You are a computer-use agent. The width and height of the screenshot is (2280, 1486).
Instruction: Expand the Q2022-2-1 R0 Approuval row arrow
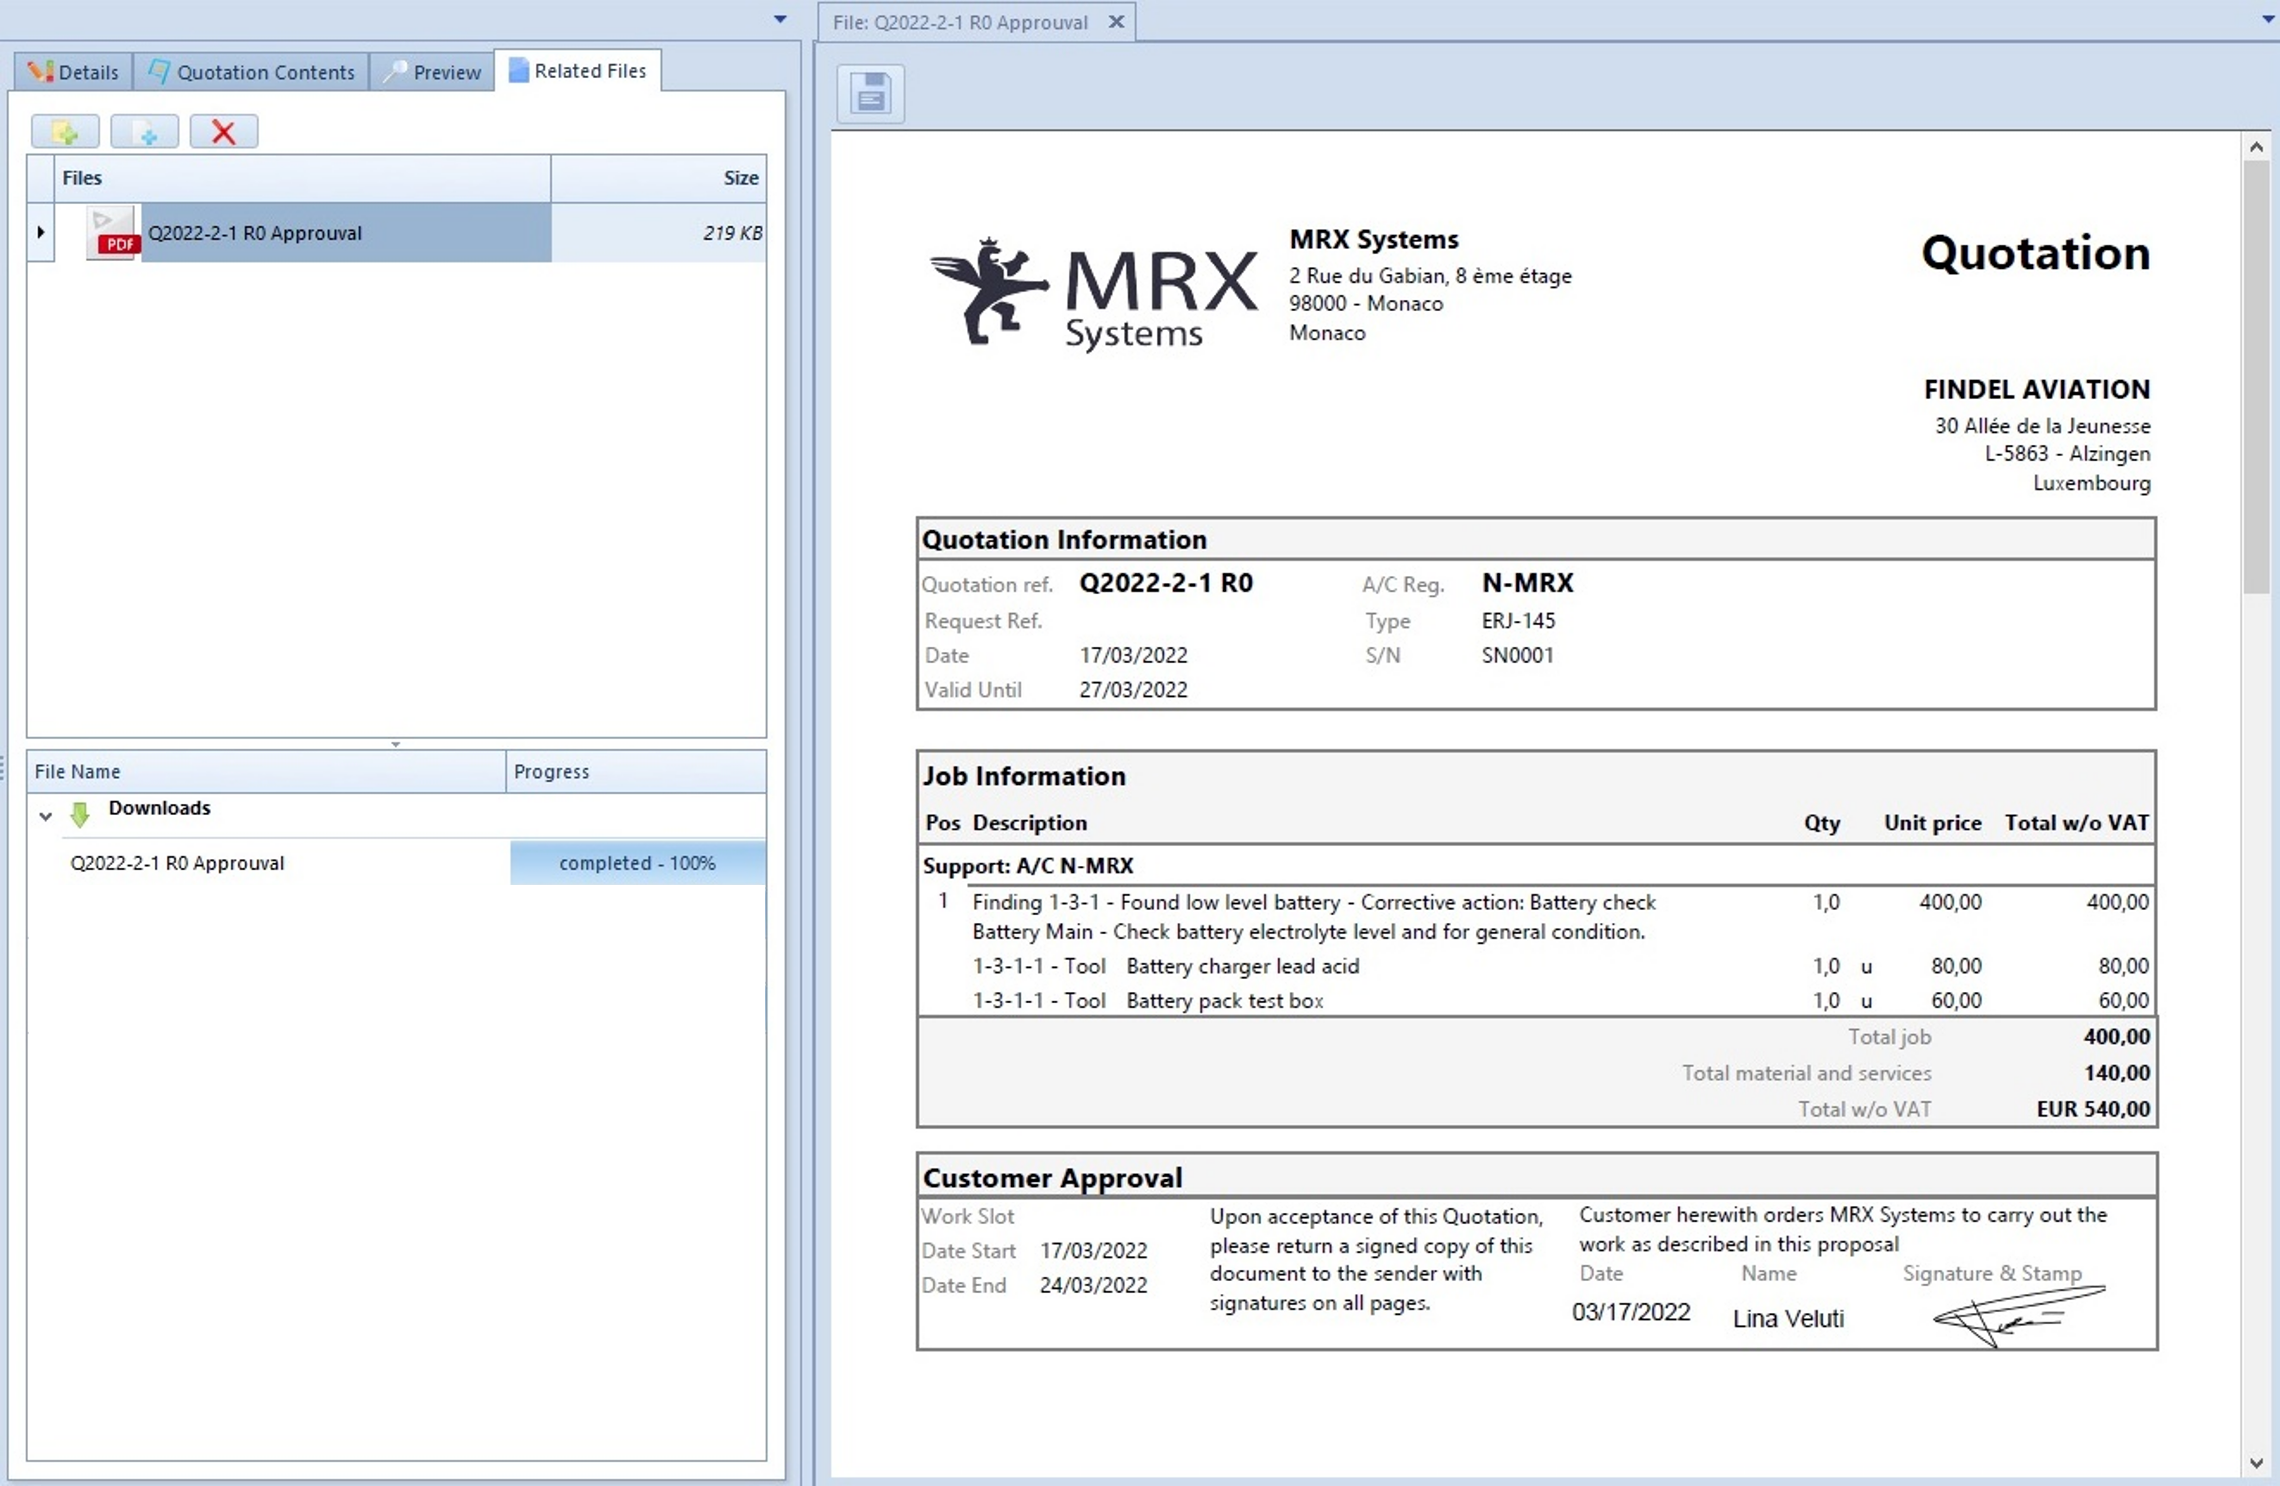pyautogui.click(x=41, y=232)
